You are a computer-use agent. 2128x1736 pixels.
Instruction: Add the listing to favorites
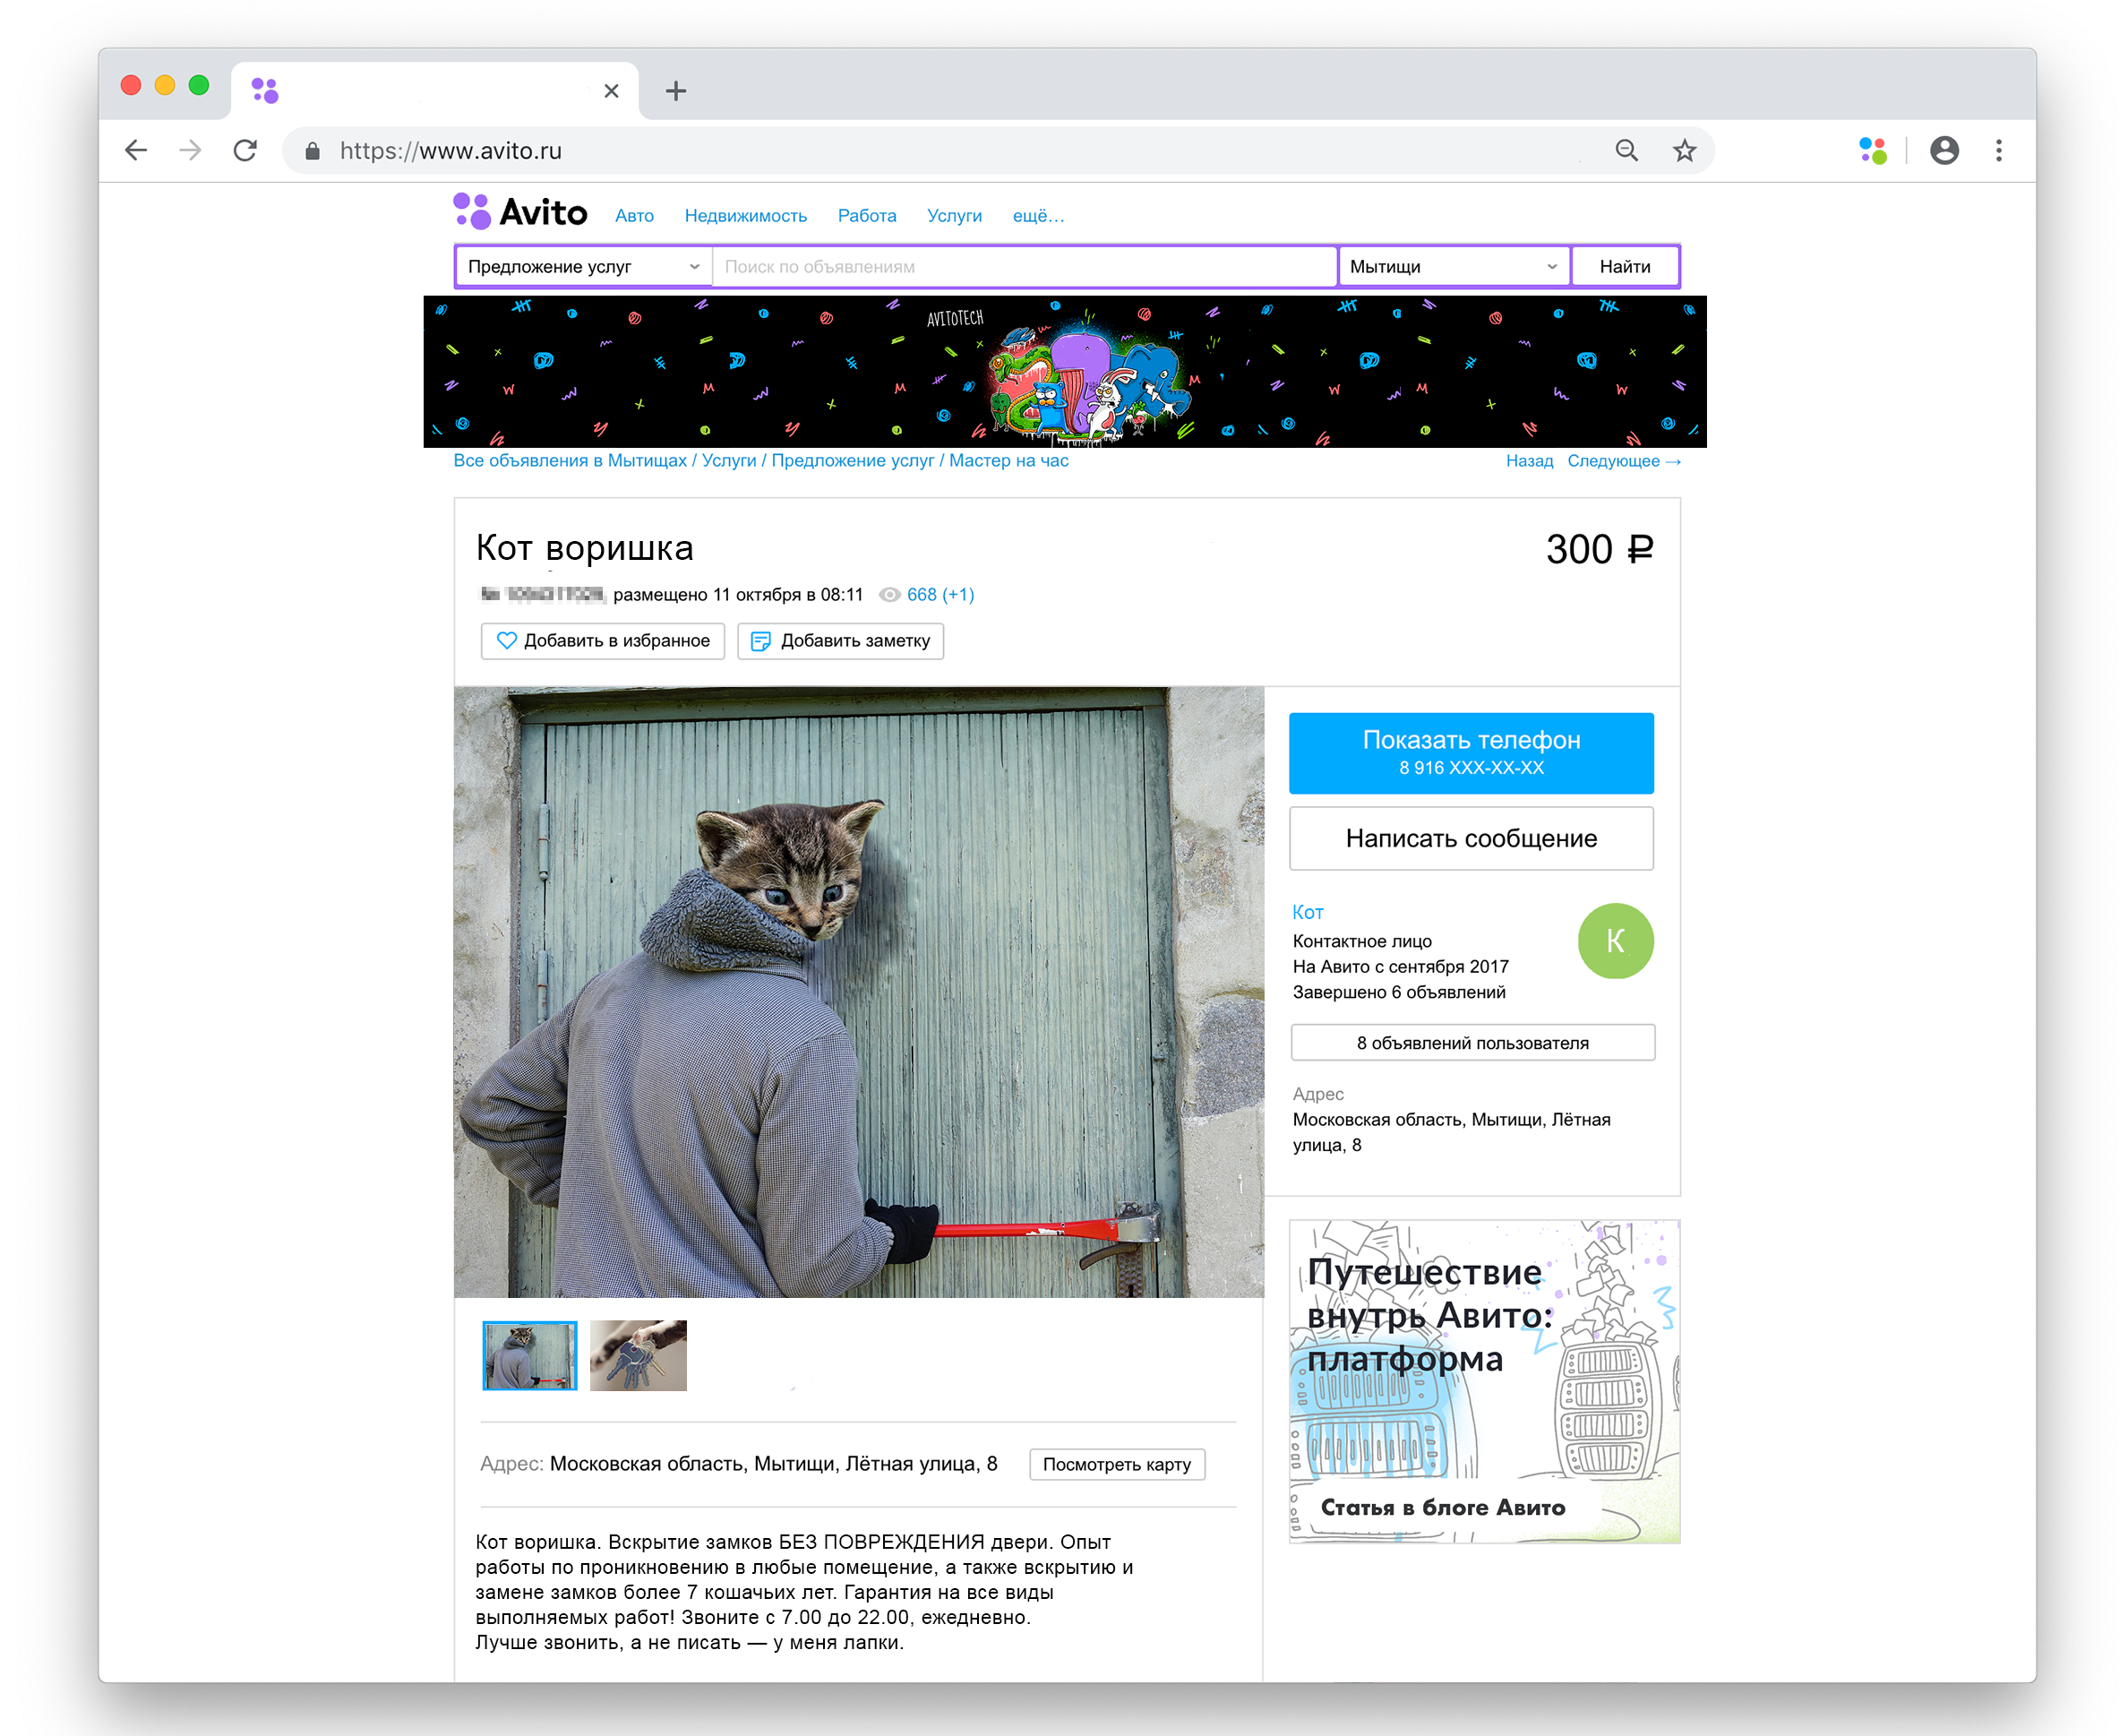tap(603, 641)
